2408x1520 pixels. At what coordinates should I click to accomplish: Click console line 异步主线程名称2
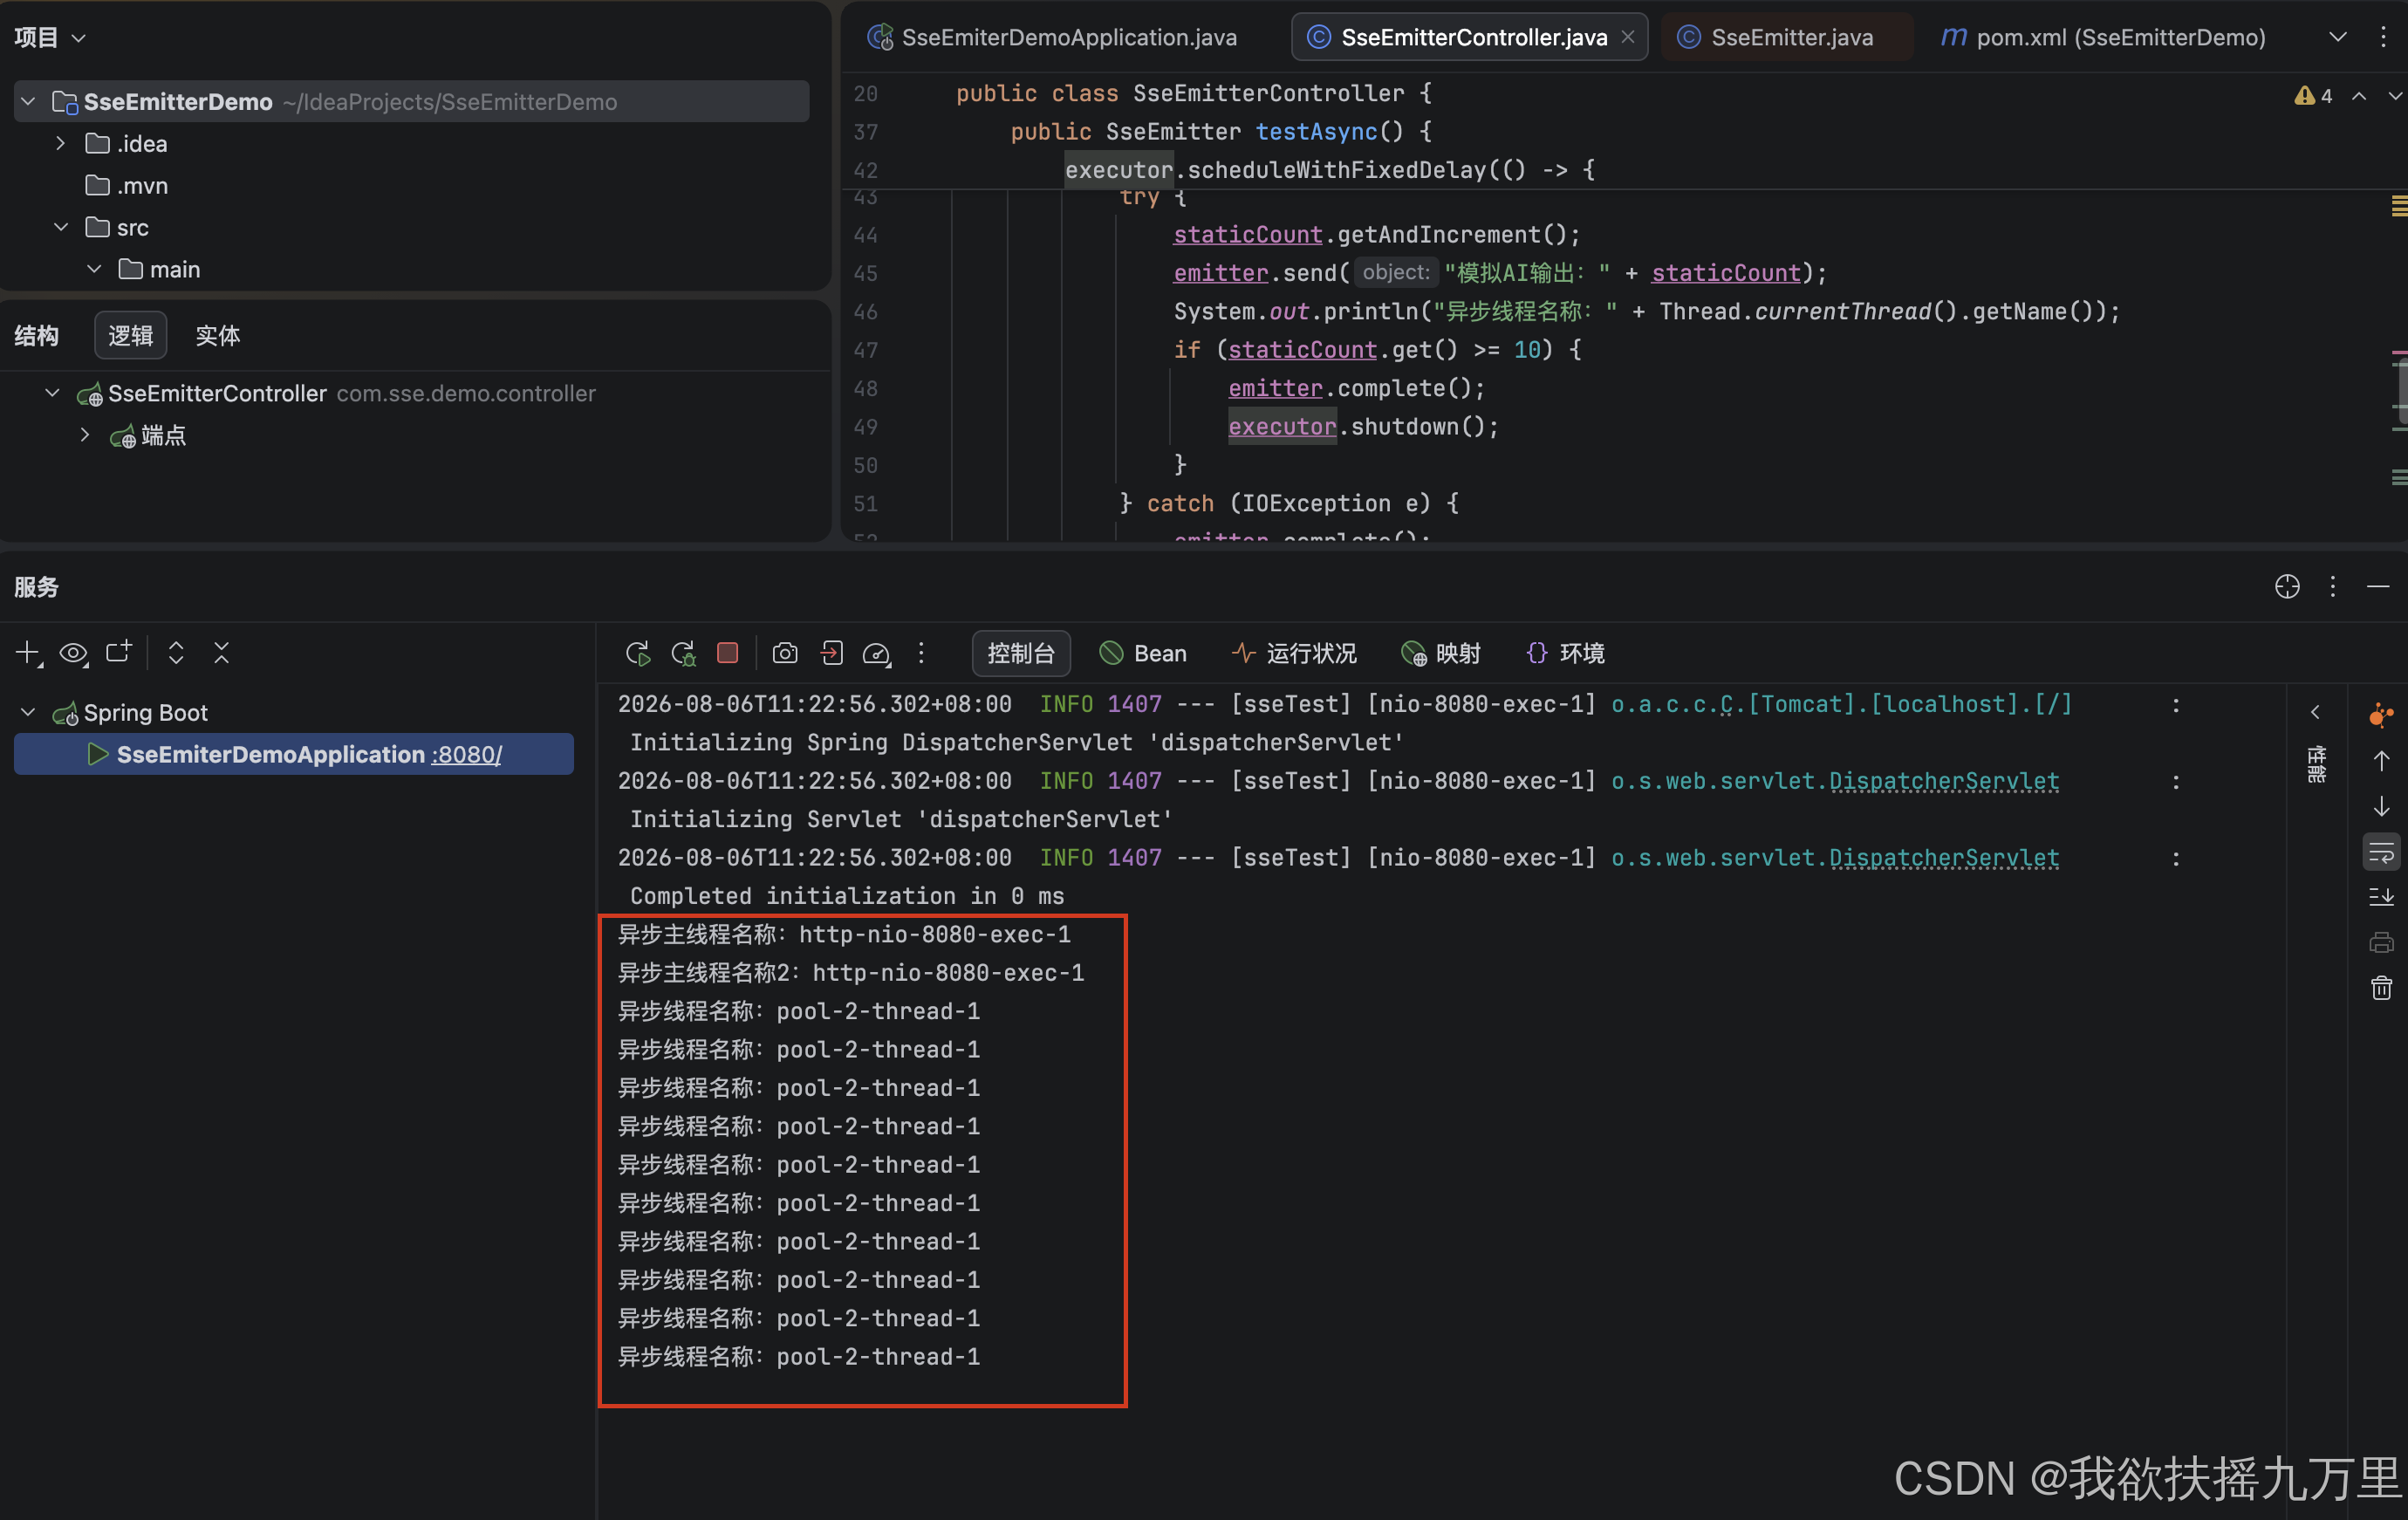(x=850, y=972)
